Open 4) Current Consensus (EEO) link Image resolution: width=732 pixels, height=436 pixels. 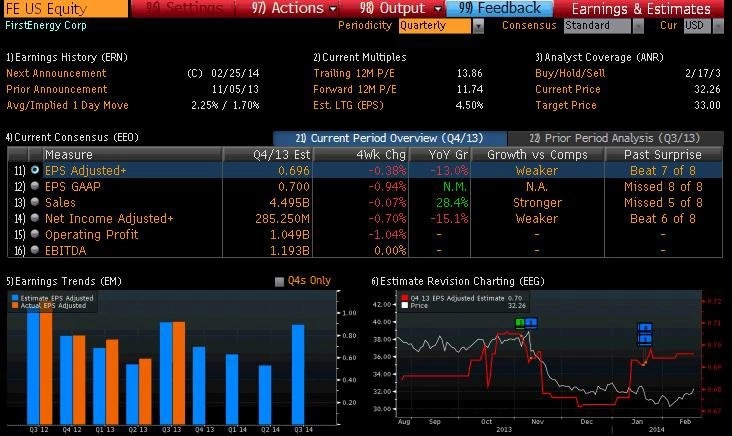pyautogui.click(x=72, y=137)
